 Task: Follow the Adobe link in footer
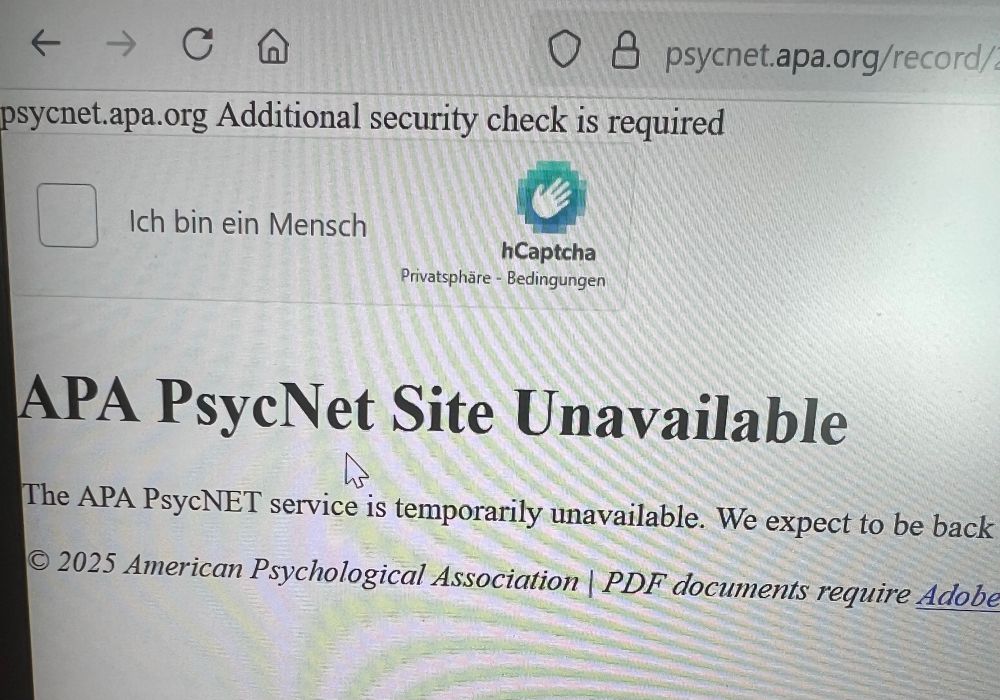tap(958, 596)
